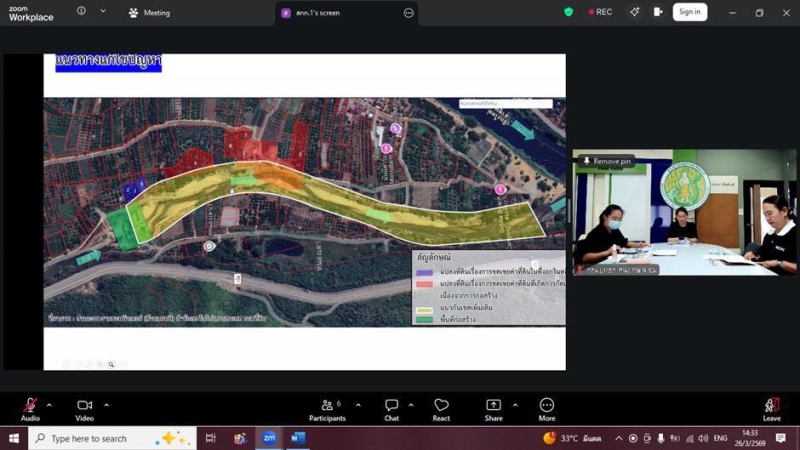
Task: Click the REC recording indicator
Action: click(x=599, y=12)
